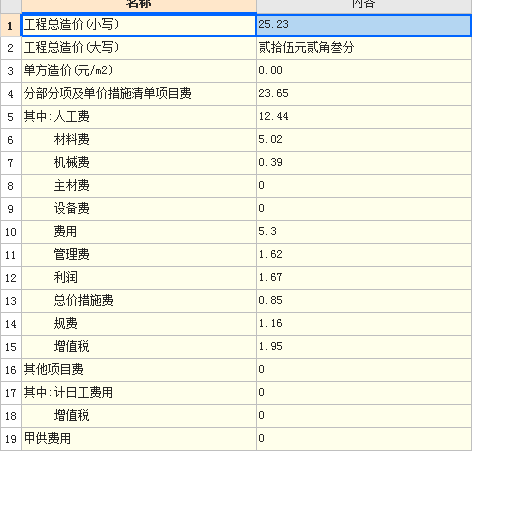Select the 材料费 value 5.02
The height and width of the screenshot is (520, 531).
coord(364,140)
